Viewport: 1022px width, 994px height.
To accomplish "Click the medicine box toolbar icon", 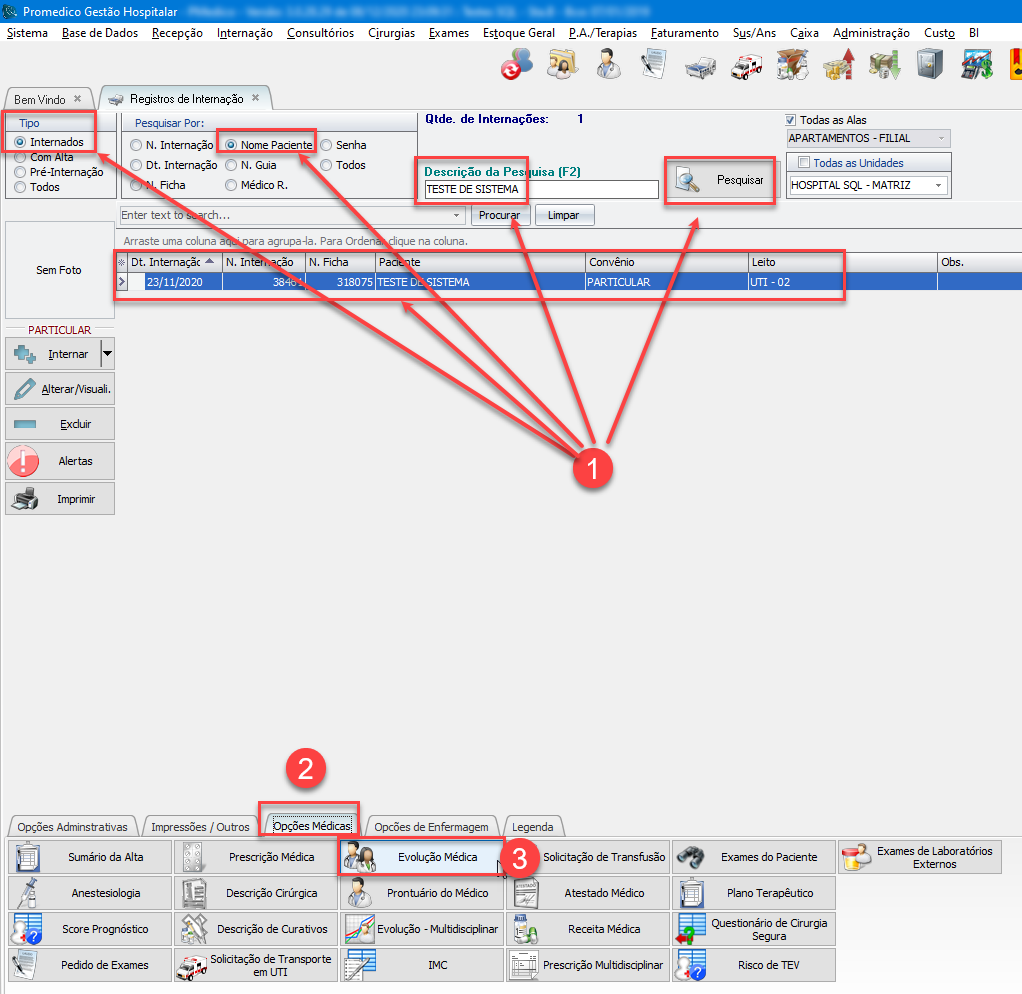I will coord(792,66).
